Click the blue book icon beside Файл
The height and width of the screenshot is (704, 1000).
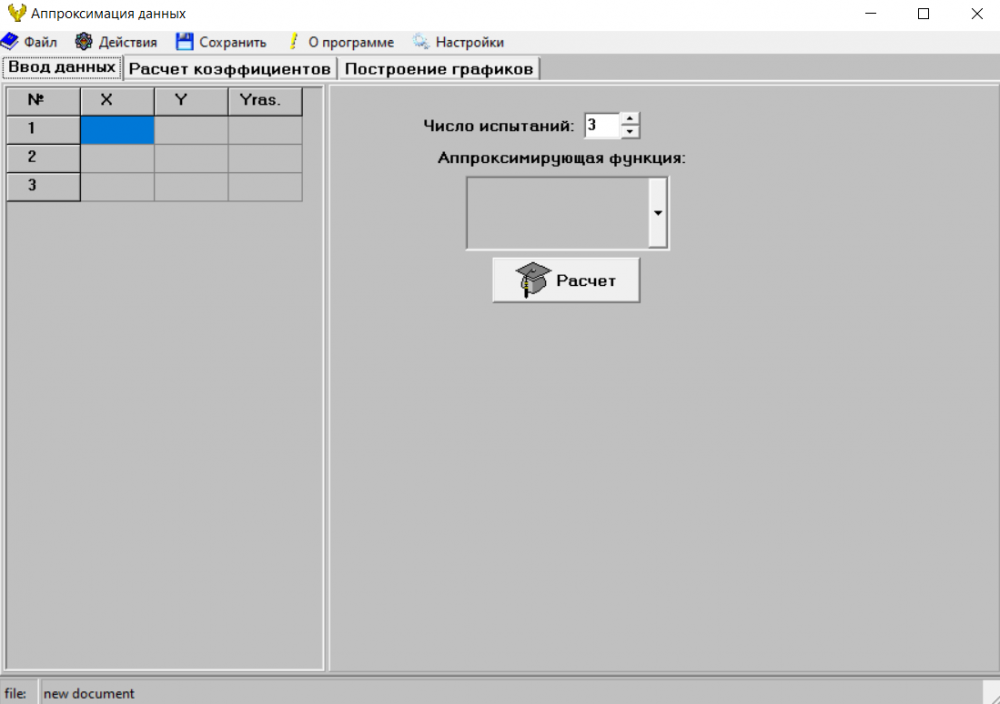click(10, 42)
